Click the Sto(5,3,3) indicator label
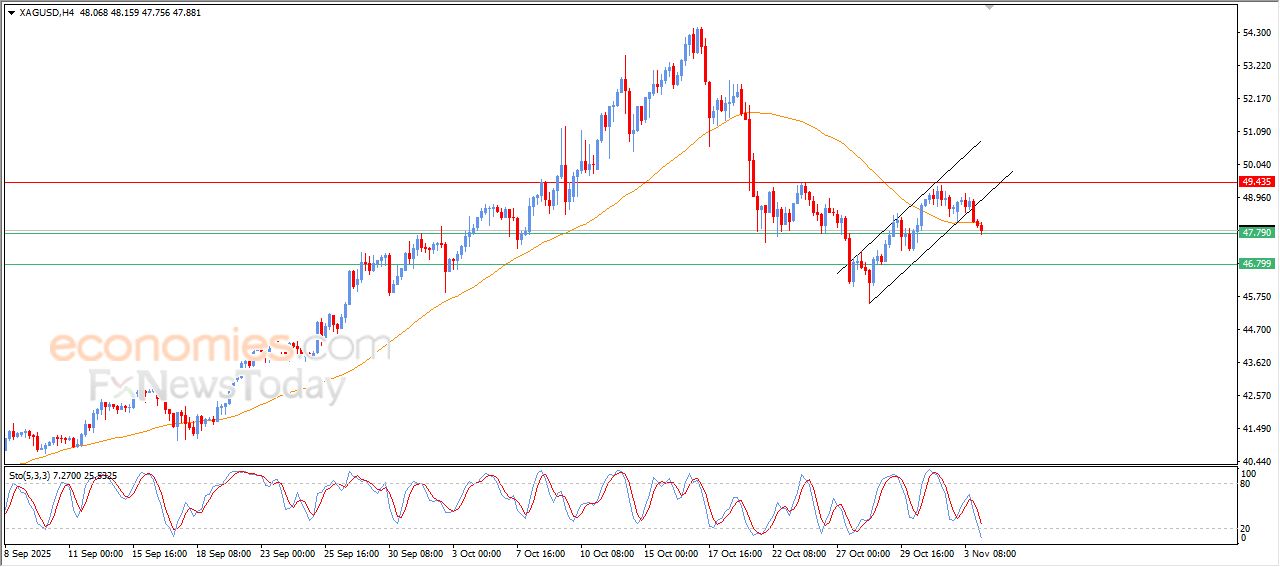The width and height of the screenshot is (1280, 567). point(32,475)
